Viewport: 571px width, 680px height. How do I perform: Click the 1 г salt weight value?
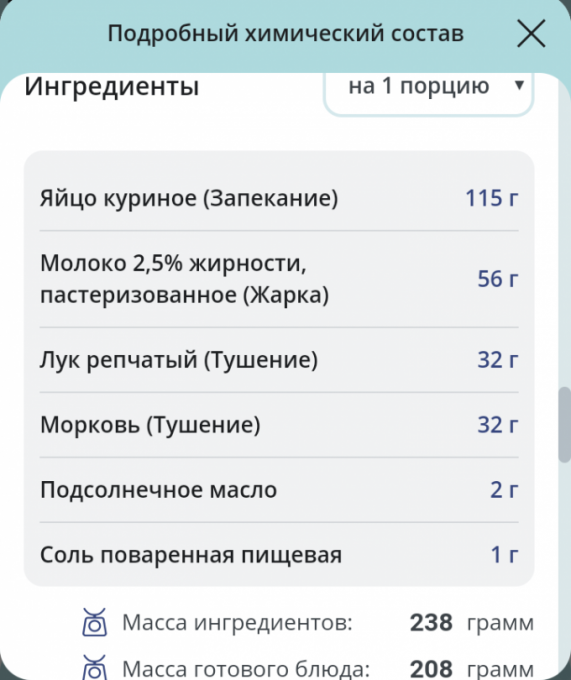click(x=504, y=554)
